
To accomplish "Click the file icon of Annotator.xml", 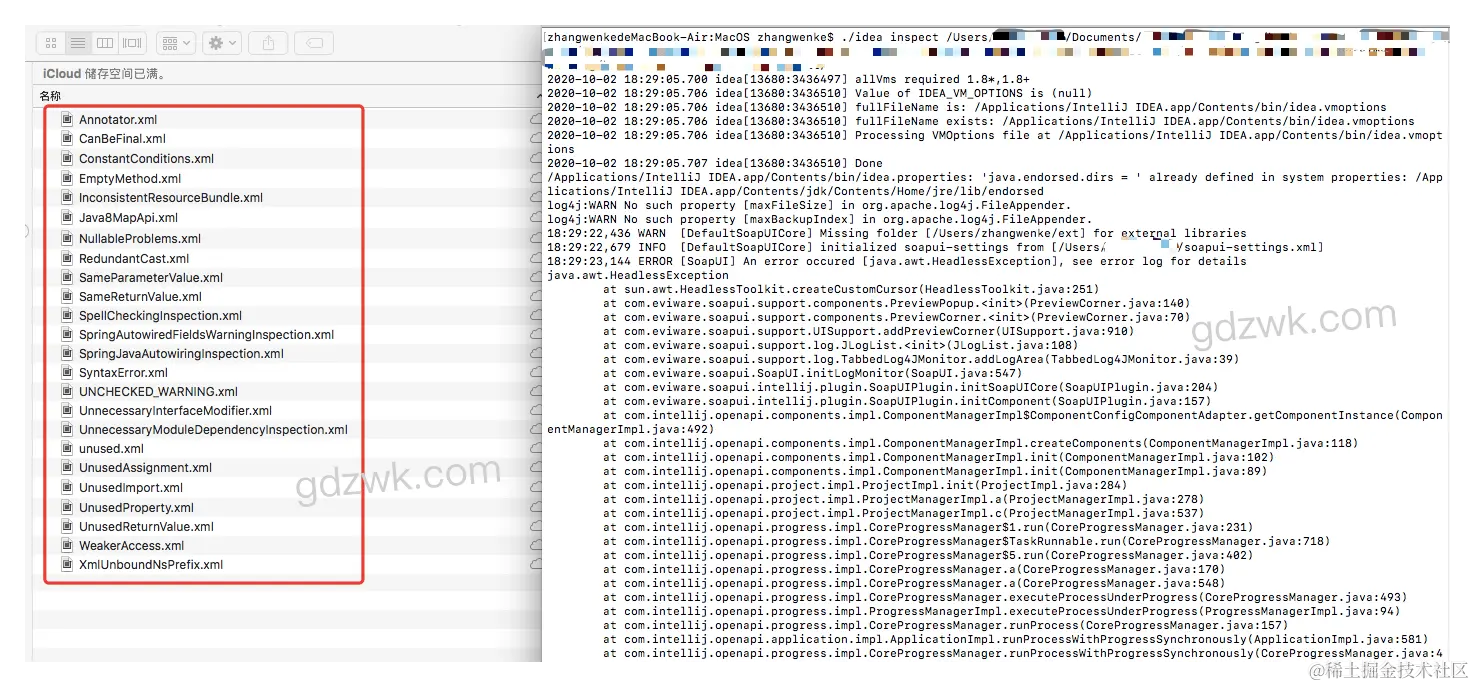I will point(68,119).
